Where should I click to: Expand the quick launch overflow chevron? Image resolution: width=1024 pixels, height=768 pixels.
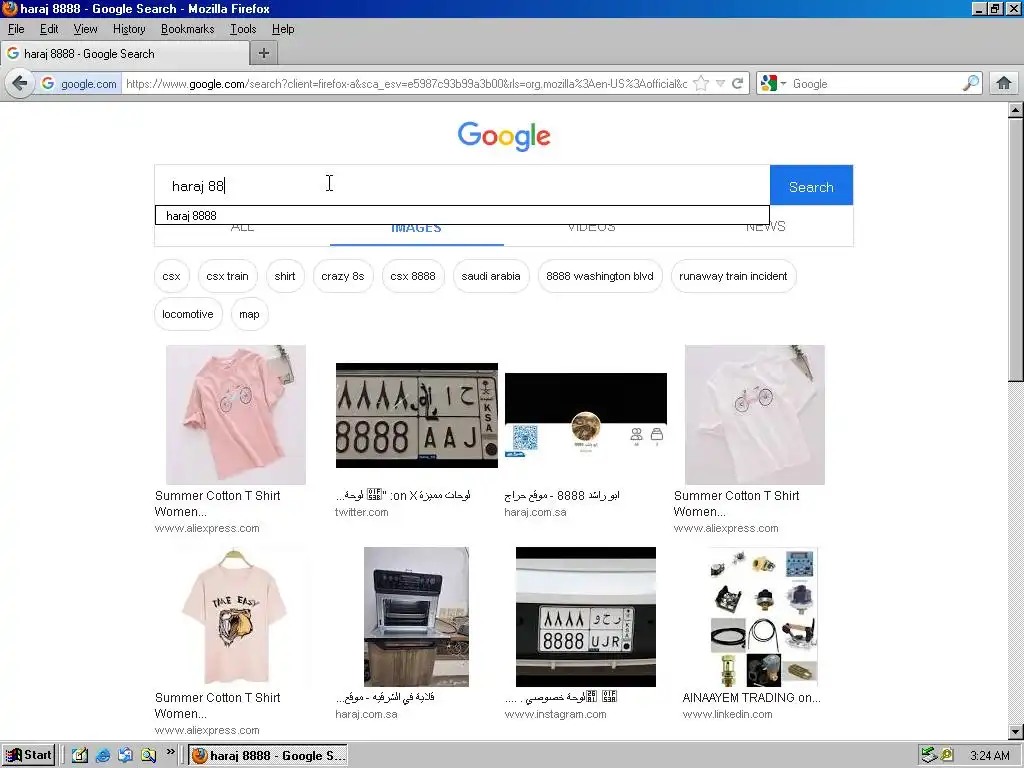click(x=170, y=752)
